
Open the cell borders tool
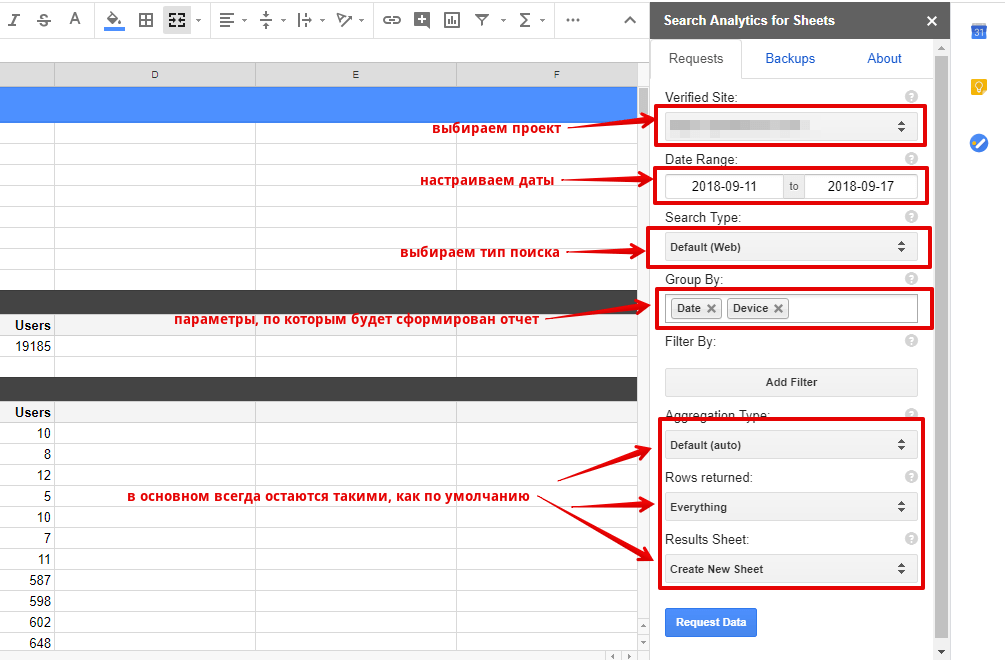146,20
